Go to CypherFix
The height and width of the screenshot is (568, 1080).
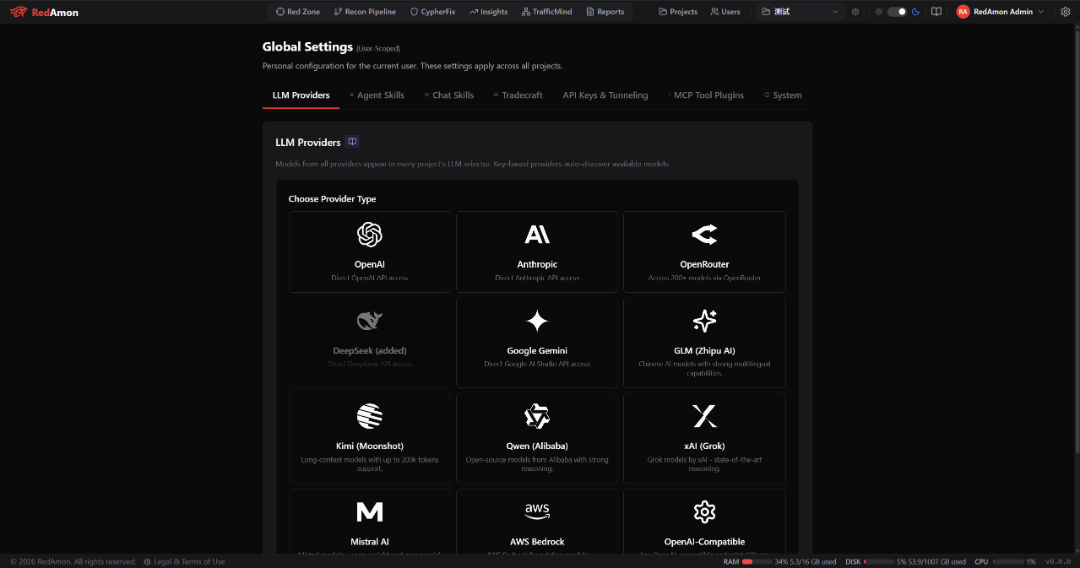[433, 12]
